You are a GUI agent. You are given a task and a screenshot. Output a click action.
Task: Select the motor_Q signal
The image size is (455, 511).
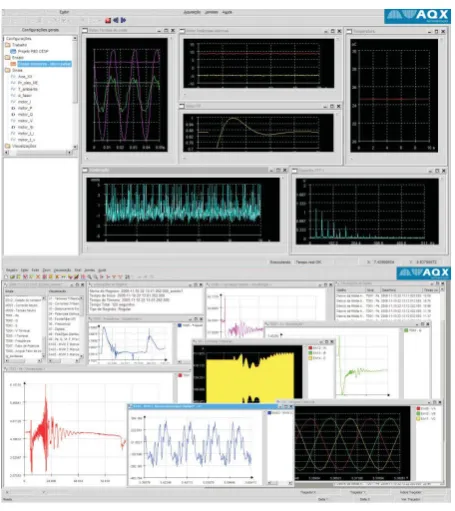coord(25,114)
